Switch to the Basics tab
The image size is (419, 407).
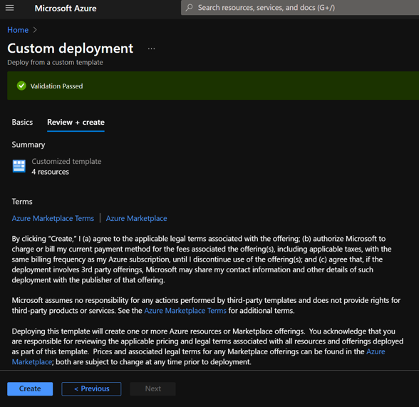(x=22, y=122)
